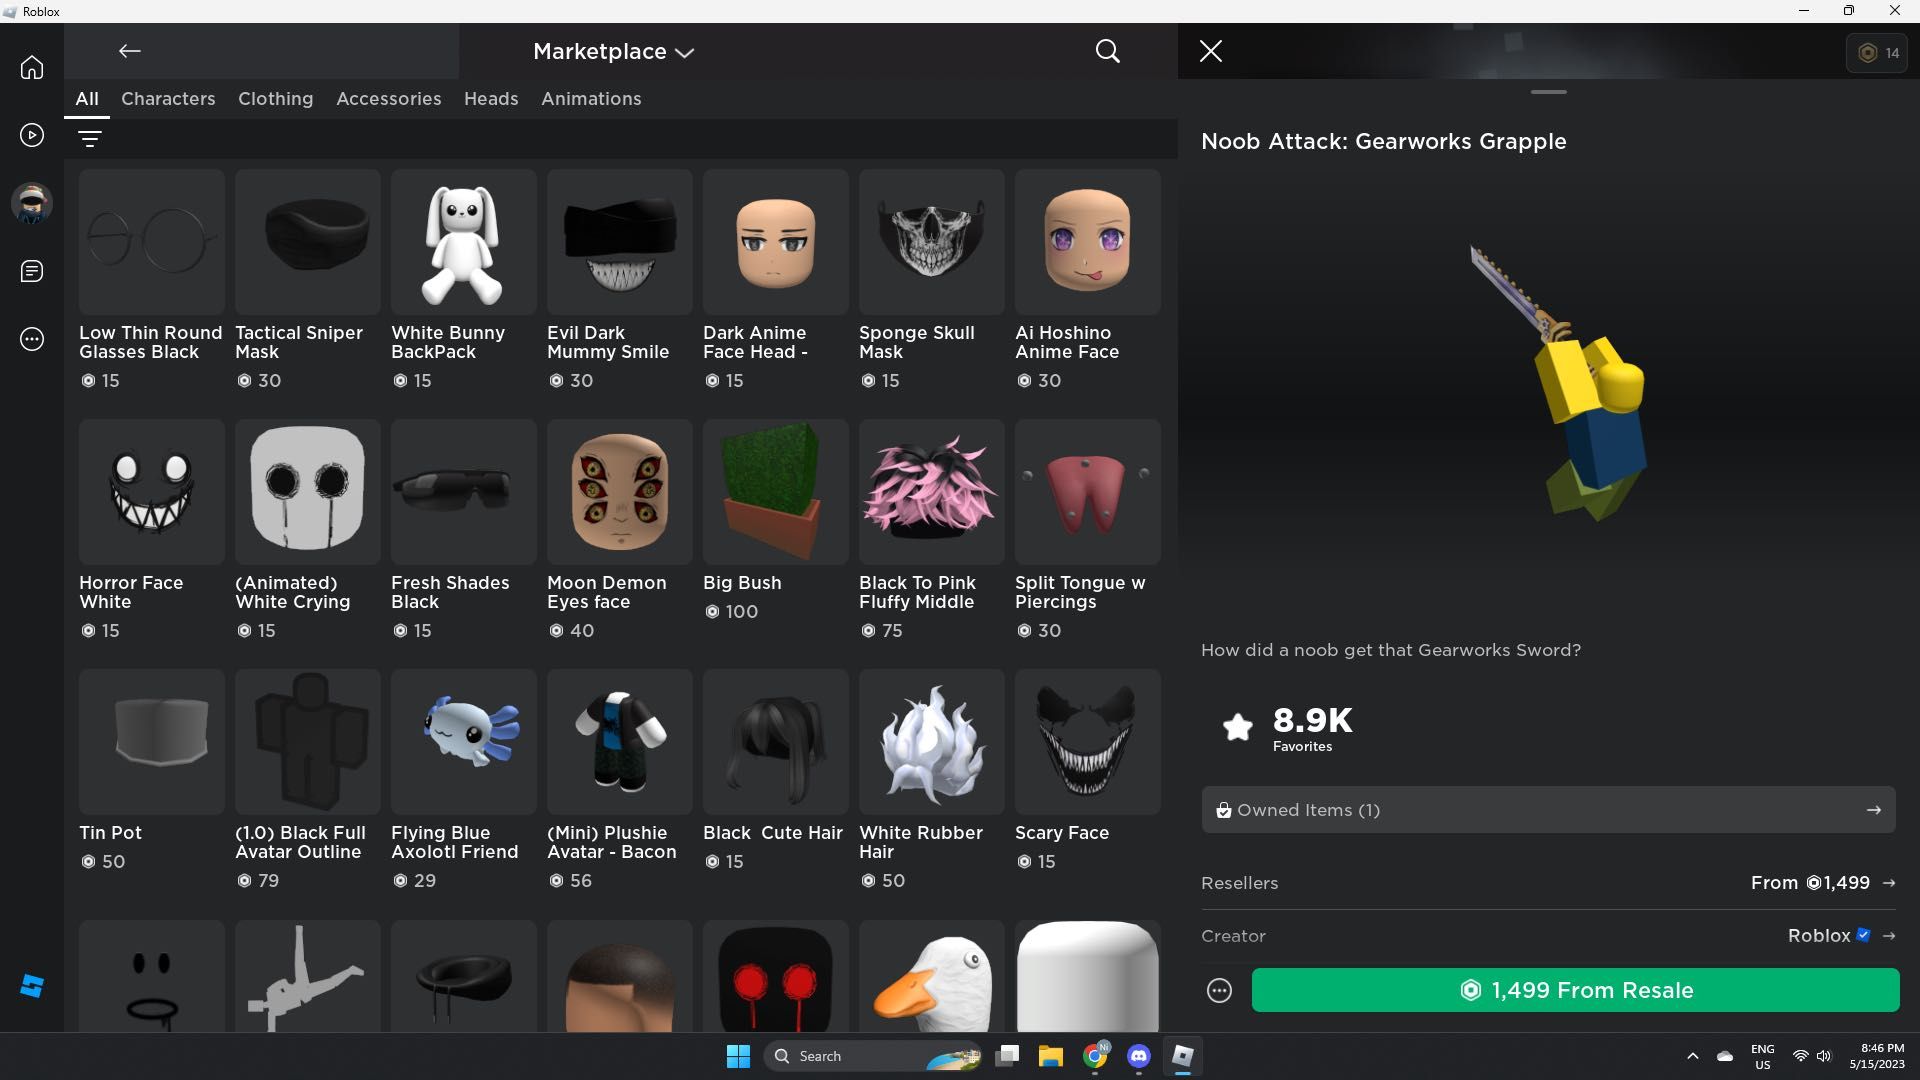This screenshot has width=1920, height=1080.
Task: Close the item details panel with the X
Action: [x=1211, y=51]
